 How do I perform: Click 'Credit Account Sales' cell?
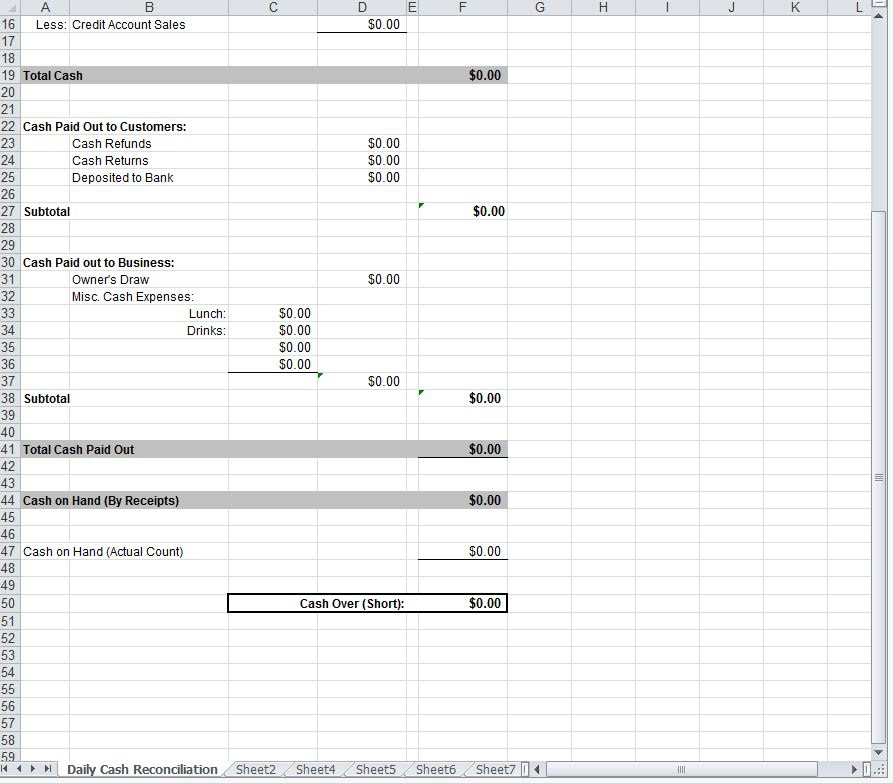(x=129, y=24)
